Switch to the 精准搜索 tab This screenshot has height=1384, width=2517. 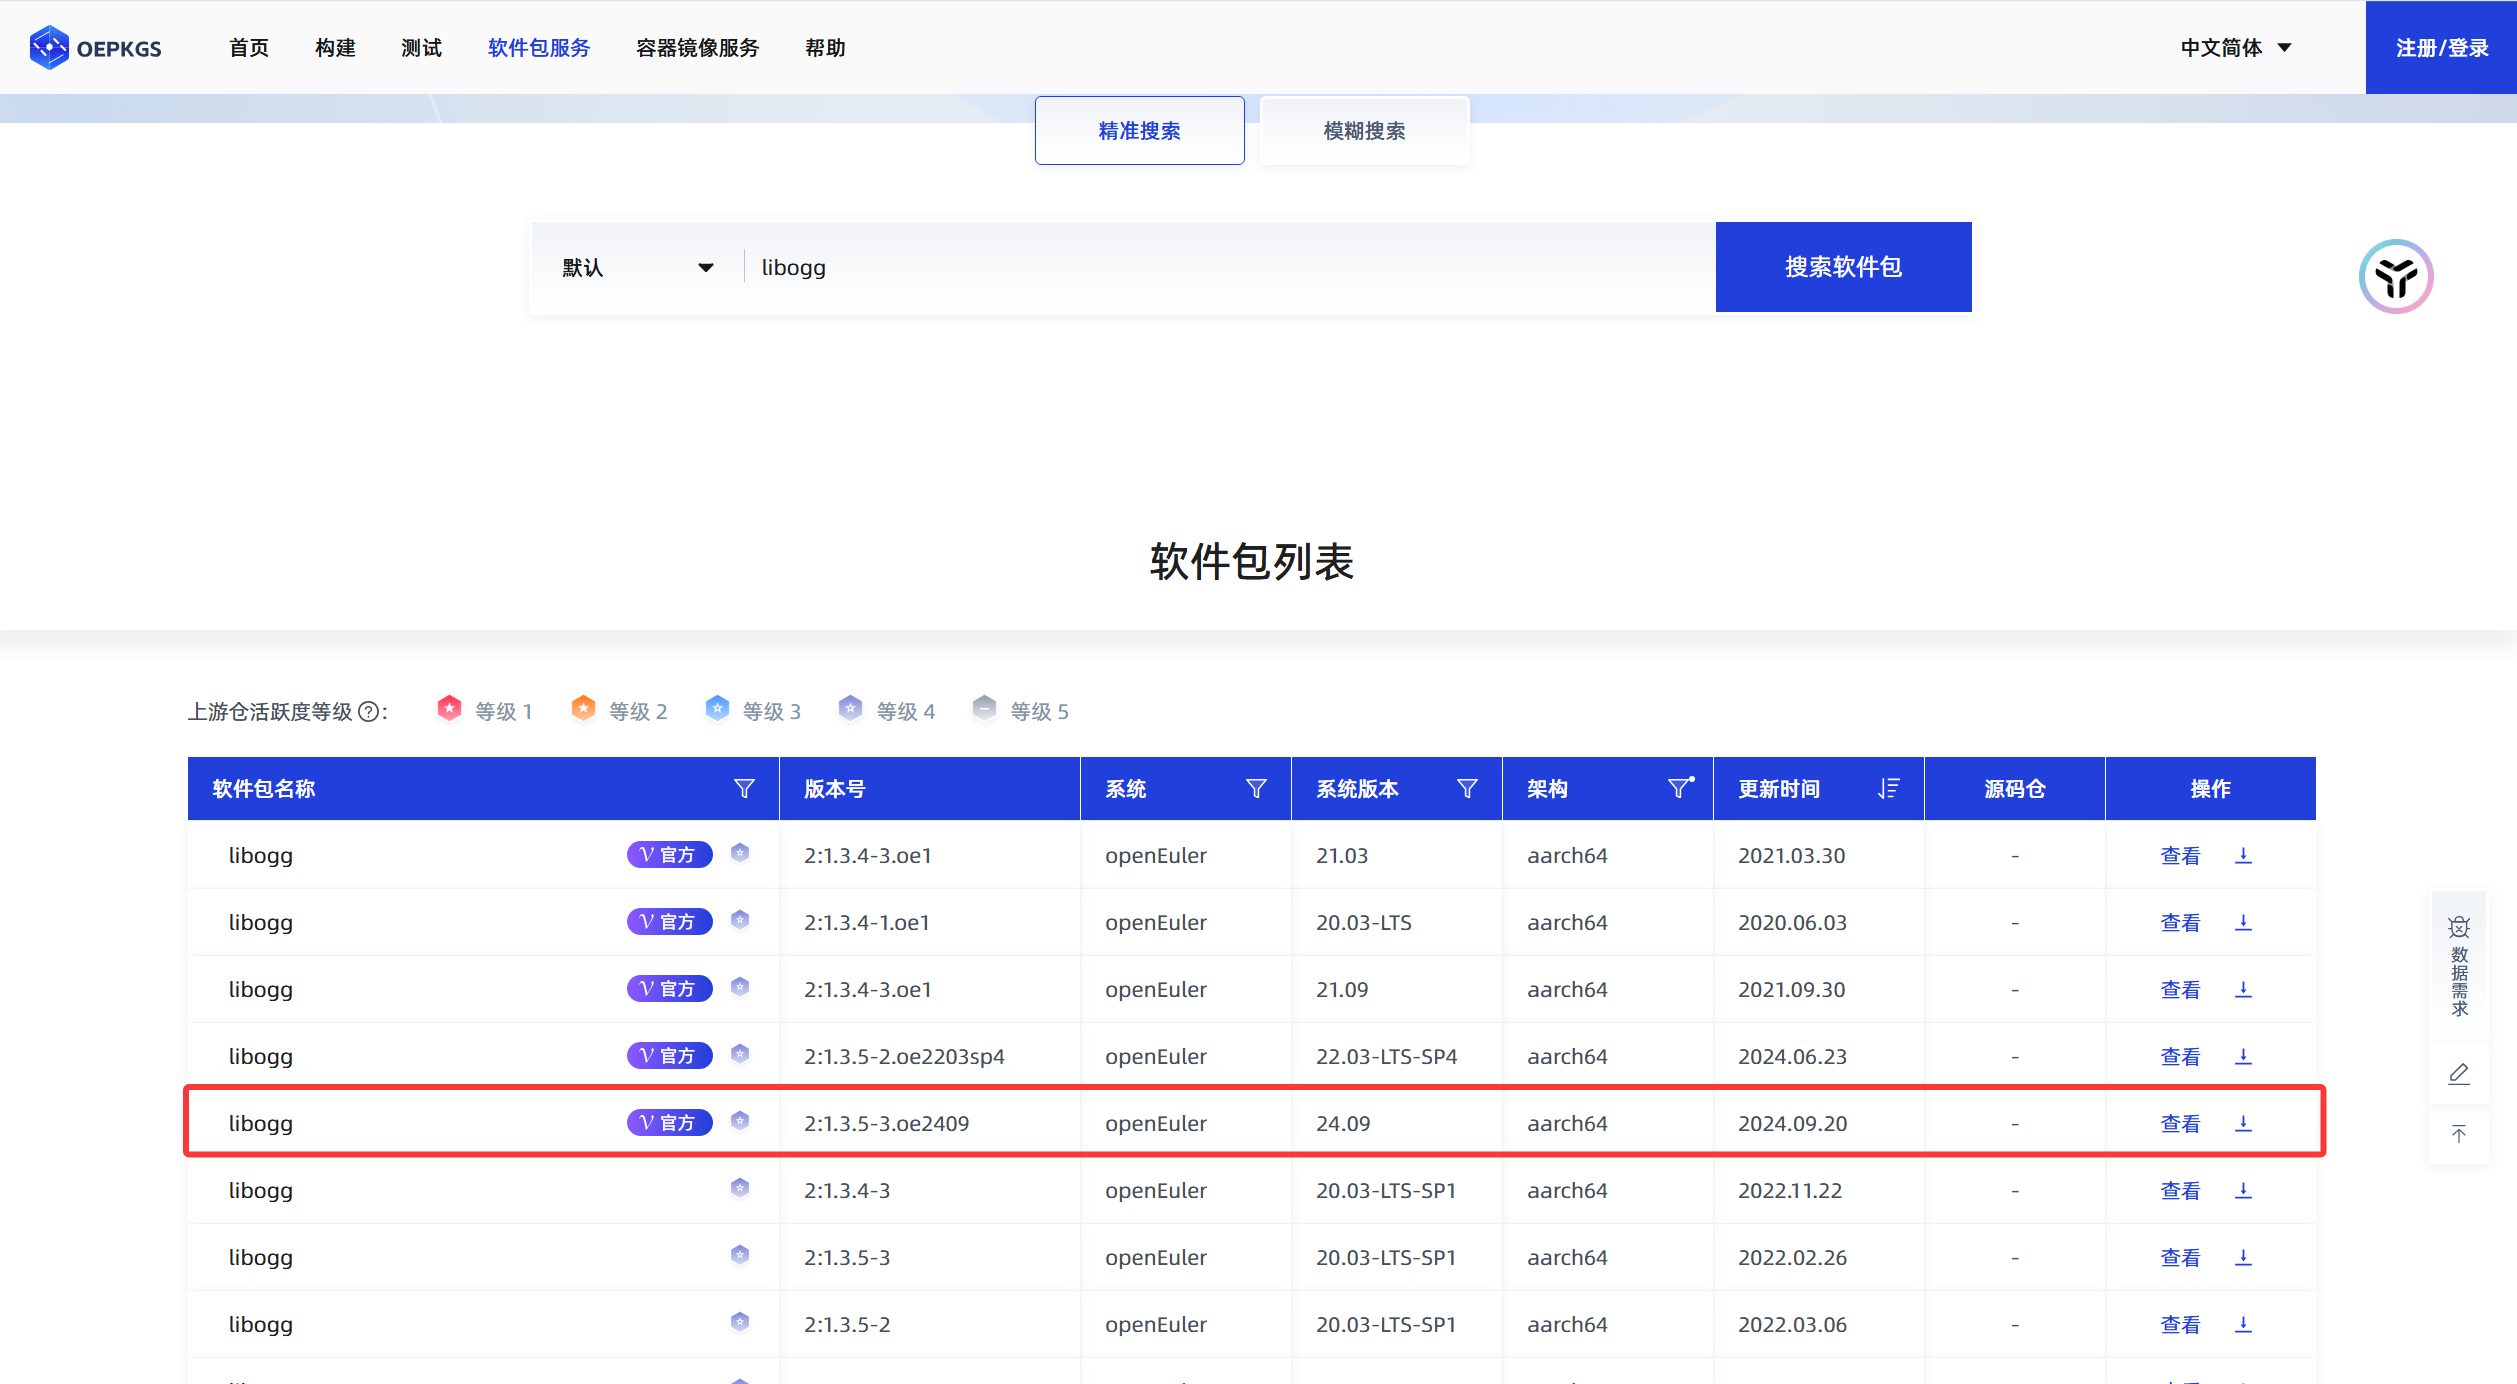[1140, 131]
